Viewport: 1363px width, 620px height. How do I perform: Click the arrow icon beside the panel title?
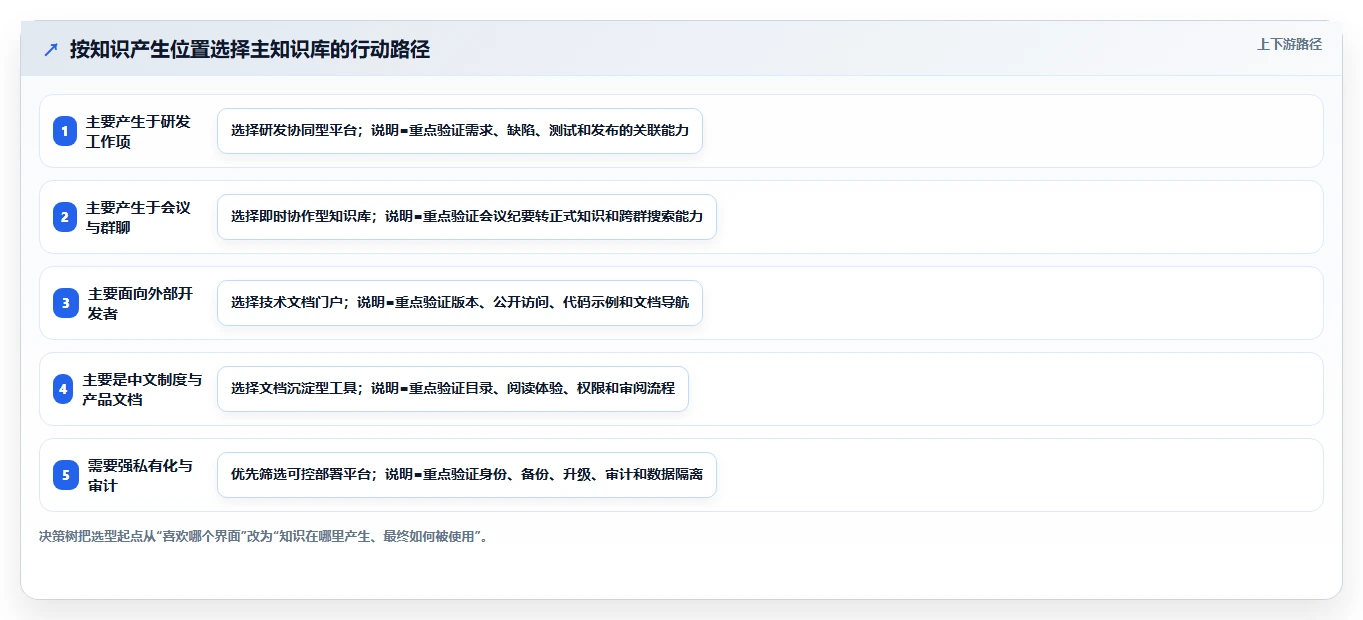51,49
